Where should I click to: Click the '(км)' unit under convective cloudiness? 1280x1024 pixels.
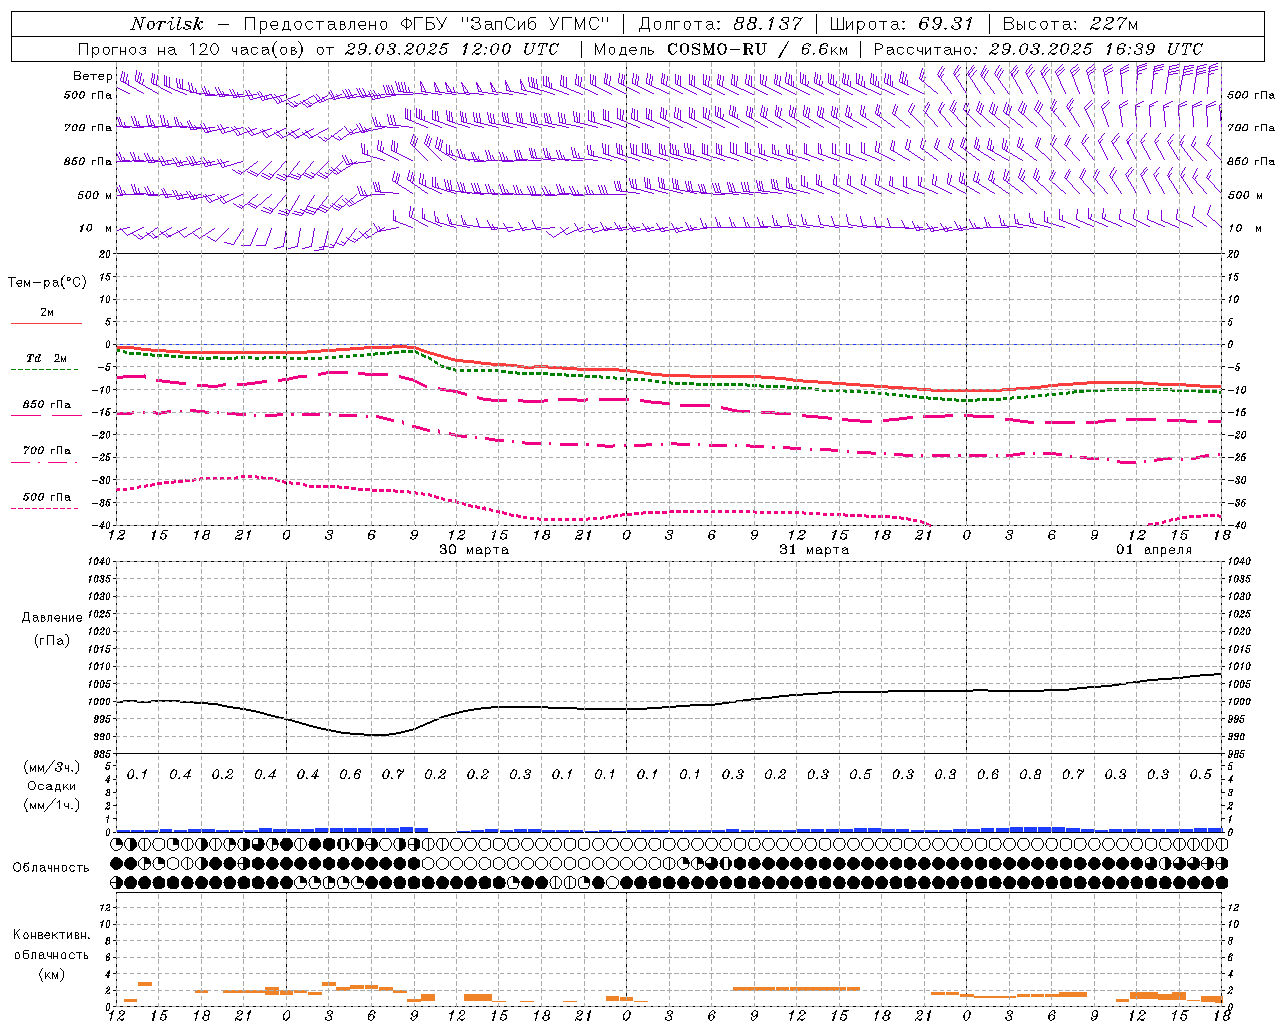pos(51,974)
